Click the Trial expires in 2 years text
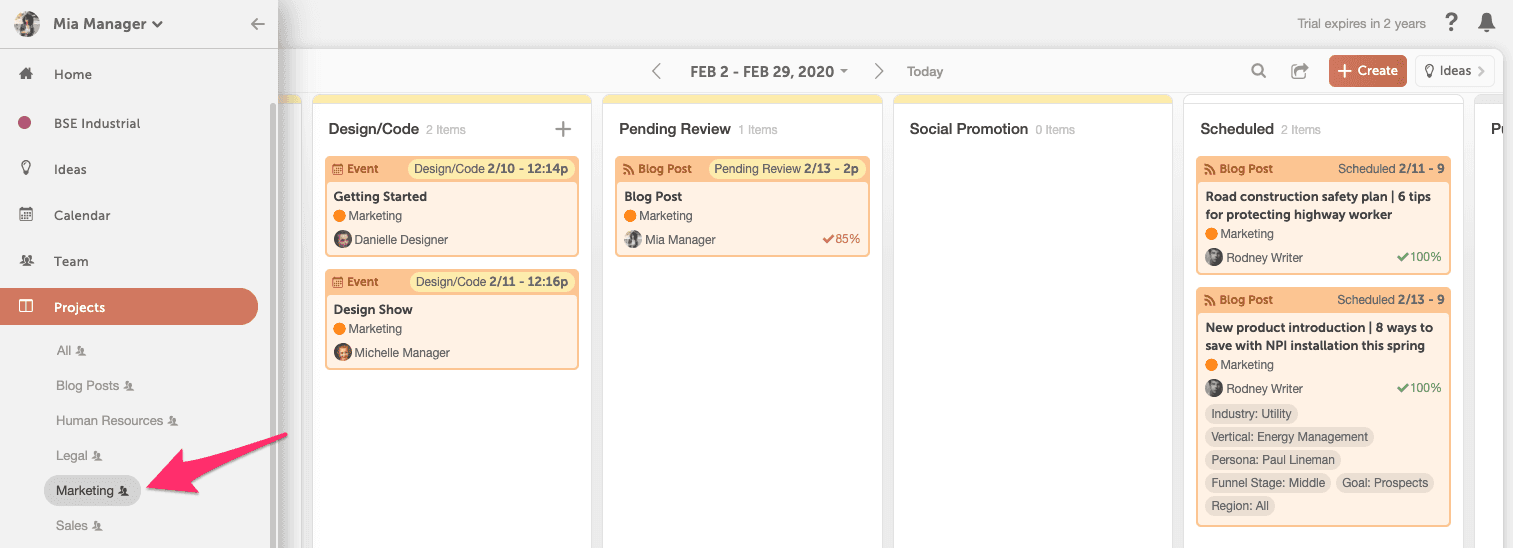 (1361, 24)
